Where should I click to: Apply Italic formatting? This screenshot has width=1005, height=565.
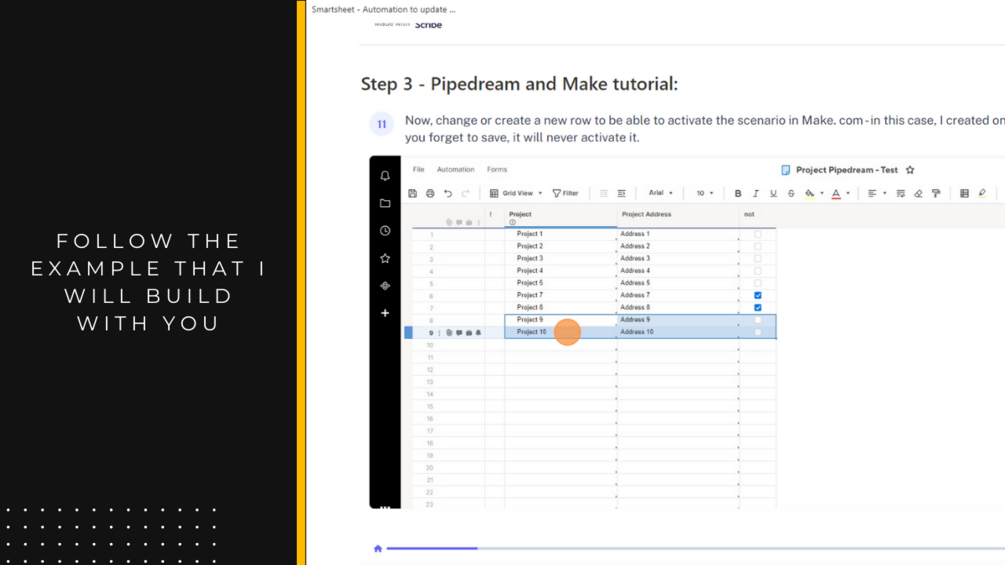point(756,193)
